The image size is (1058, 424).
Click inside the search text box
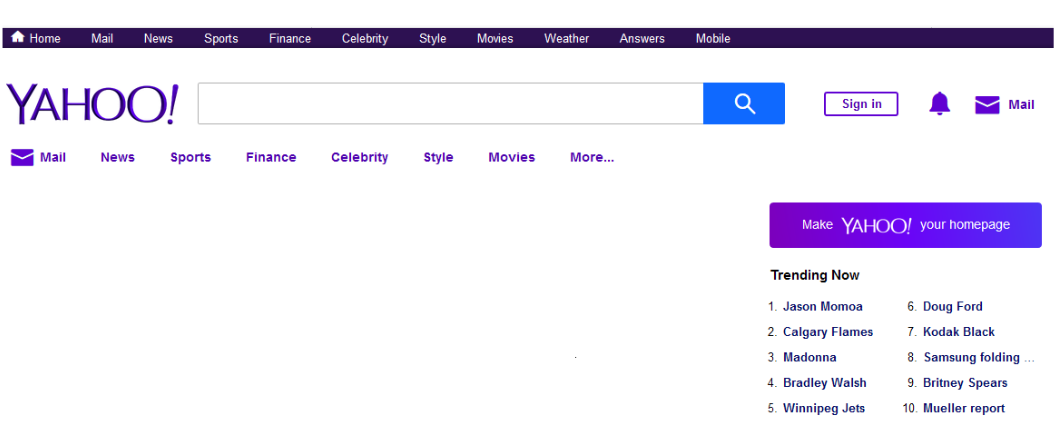pyautogui.click(x=450, y=103)
